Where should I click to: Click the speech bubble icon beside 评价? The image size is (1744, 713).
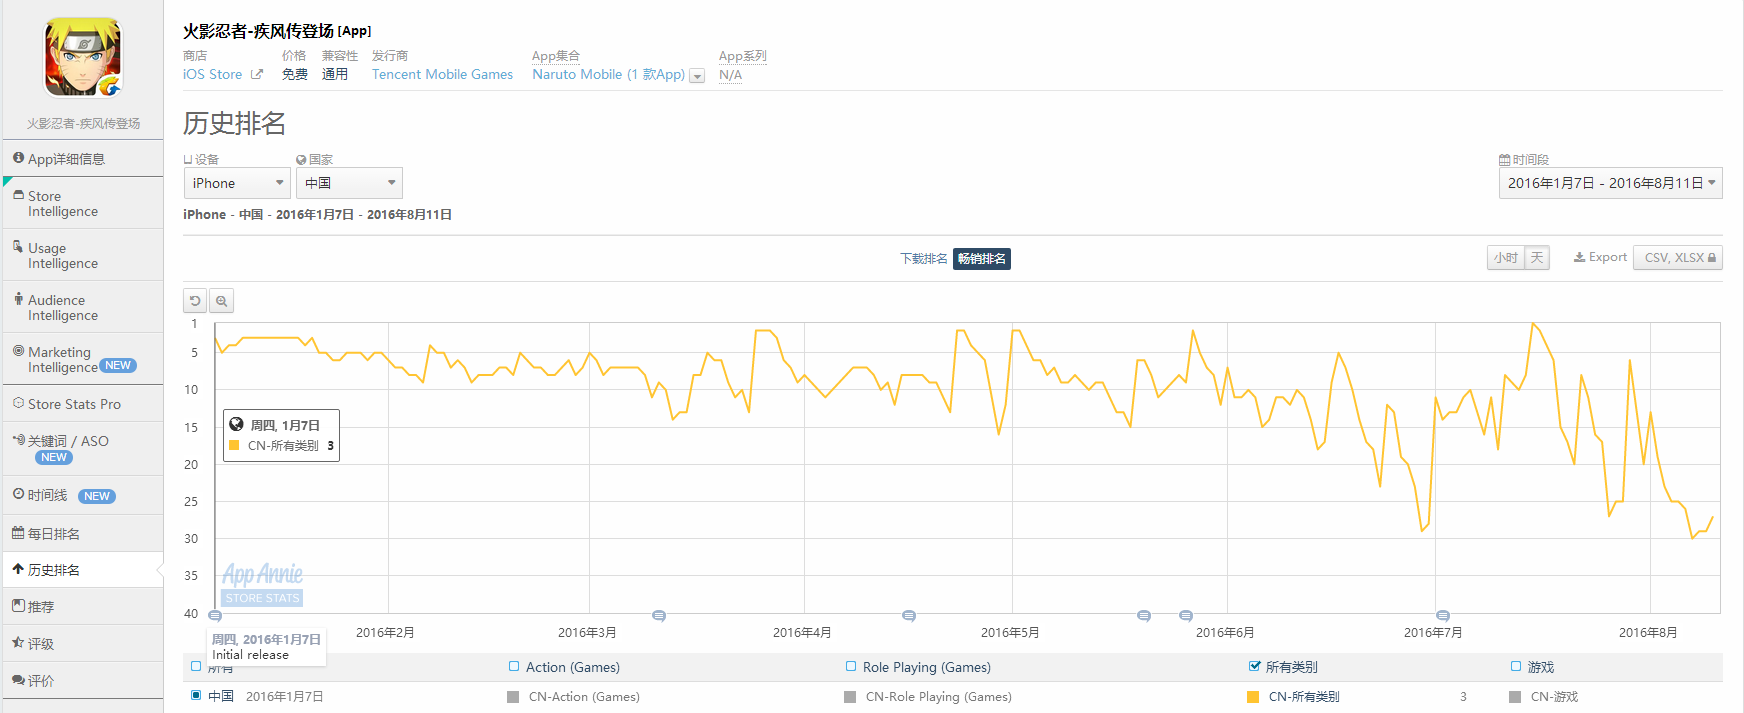(18, 680)
